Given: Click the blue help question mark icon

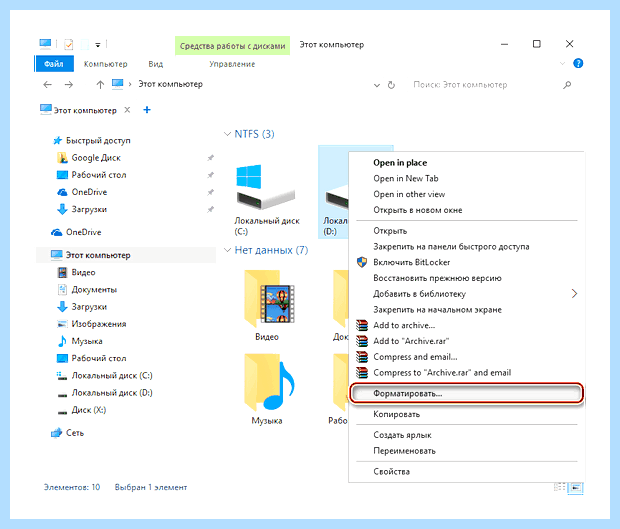Looking at the screenshot, I should click(578, 63).
